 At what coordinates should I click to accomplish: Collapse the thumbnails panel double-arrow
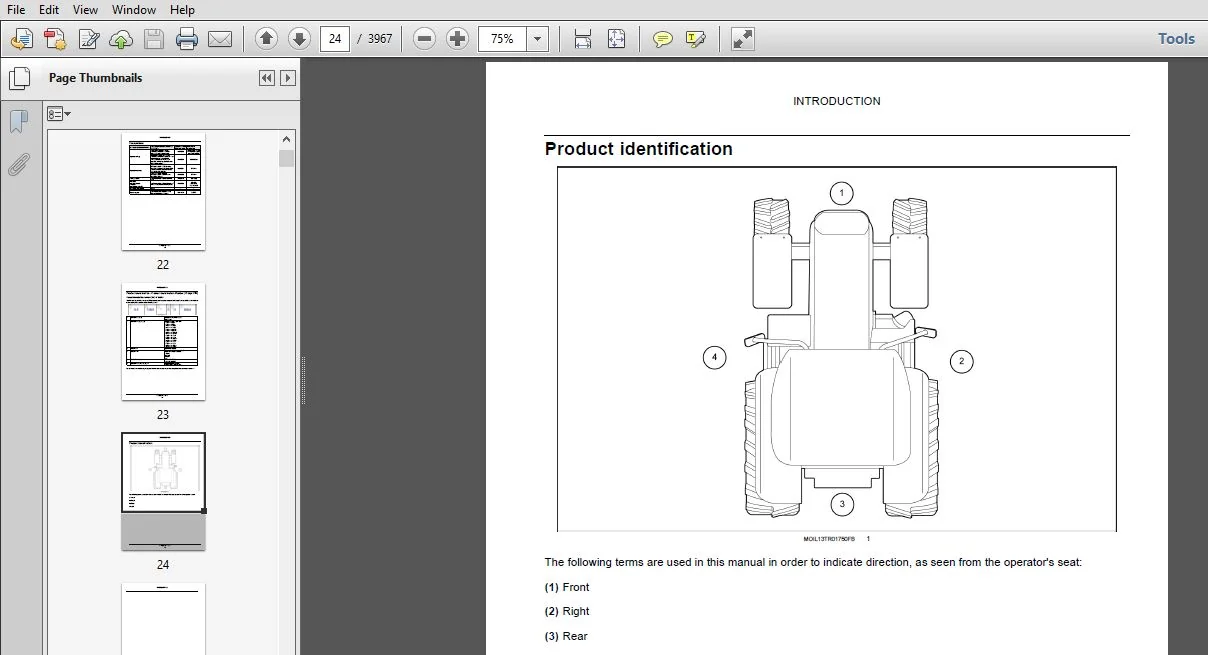pos(267,78)
